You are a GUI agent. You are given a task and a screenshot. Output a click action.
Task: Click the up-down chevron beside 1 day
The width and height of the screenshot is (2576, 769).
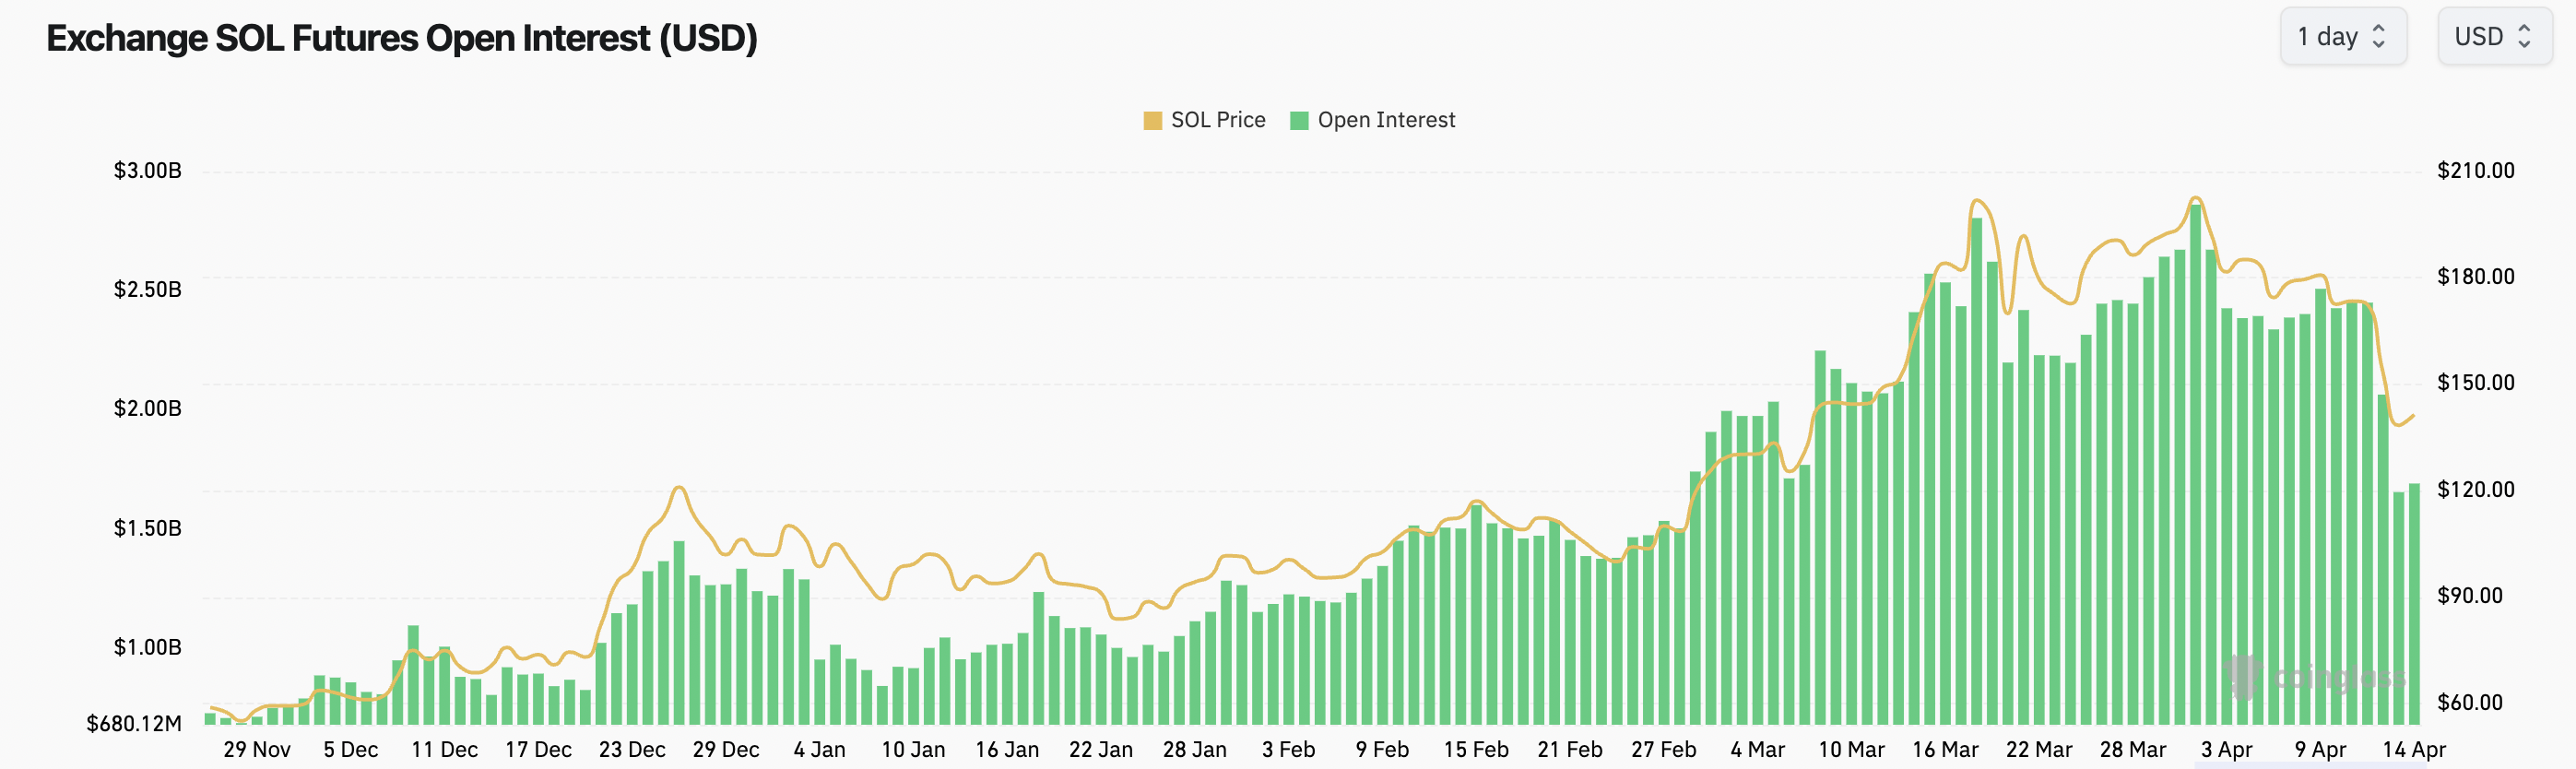(x=2379, y=37)
